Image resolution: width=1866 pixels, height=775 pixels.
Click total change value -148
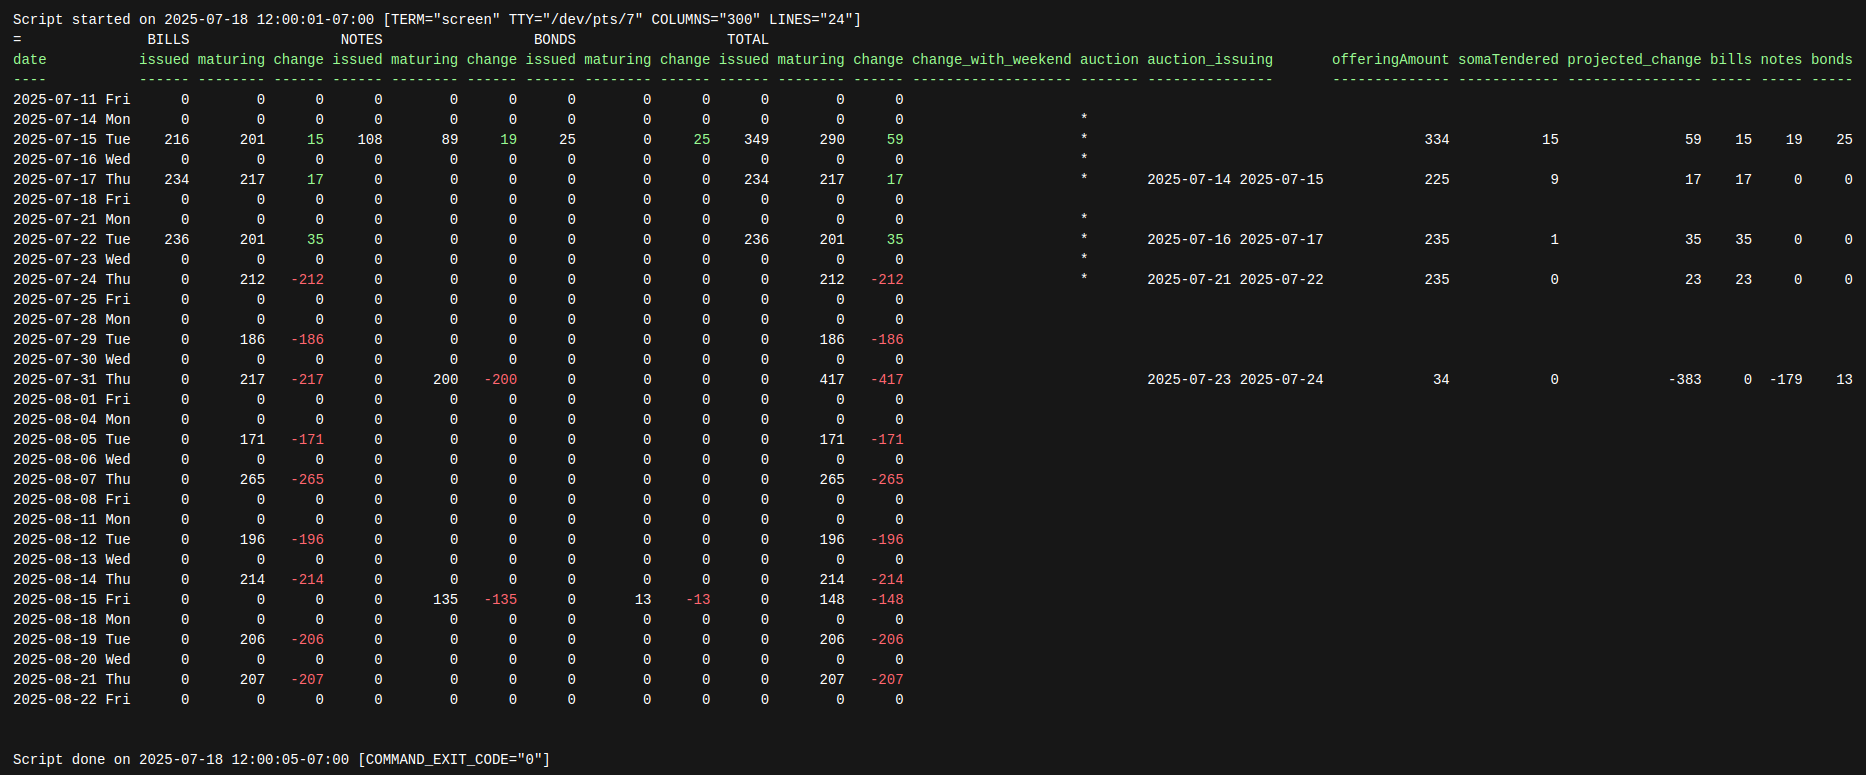887,600
